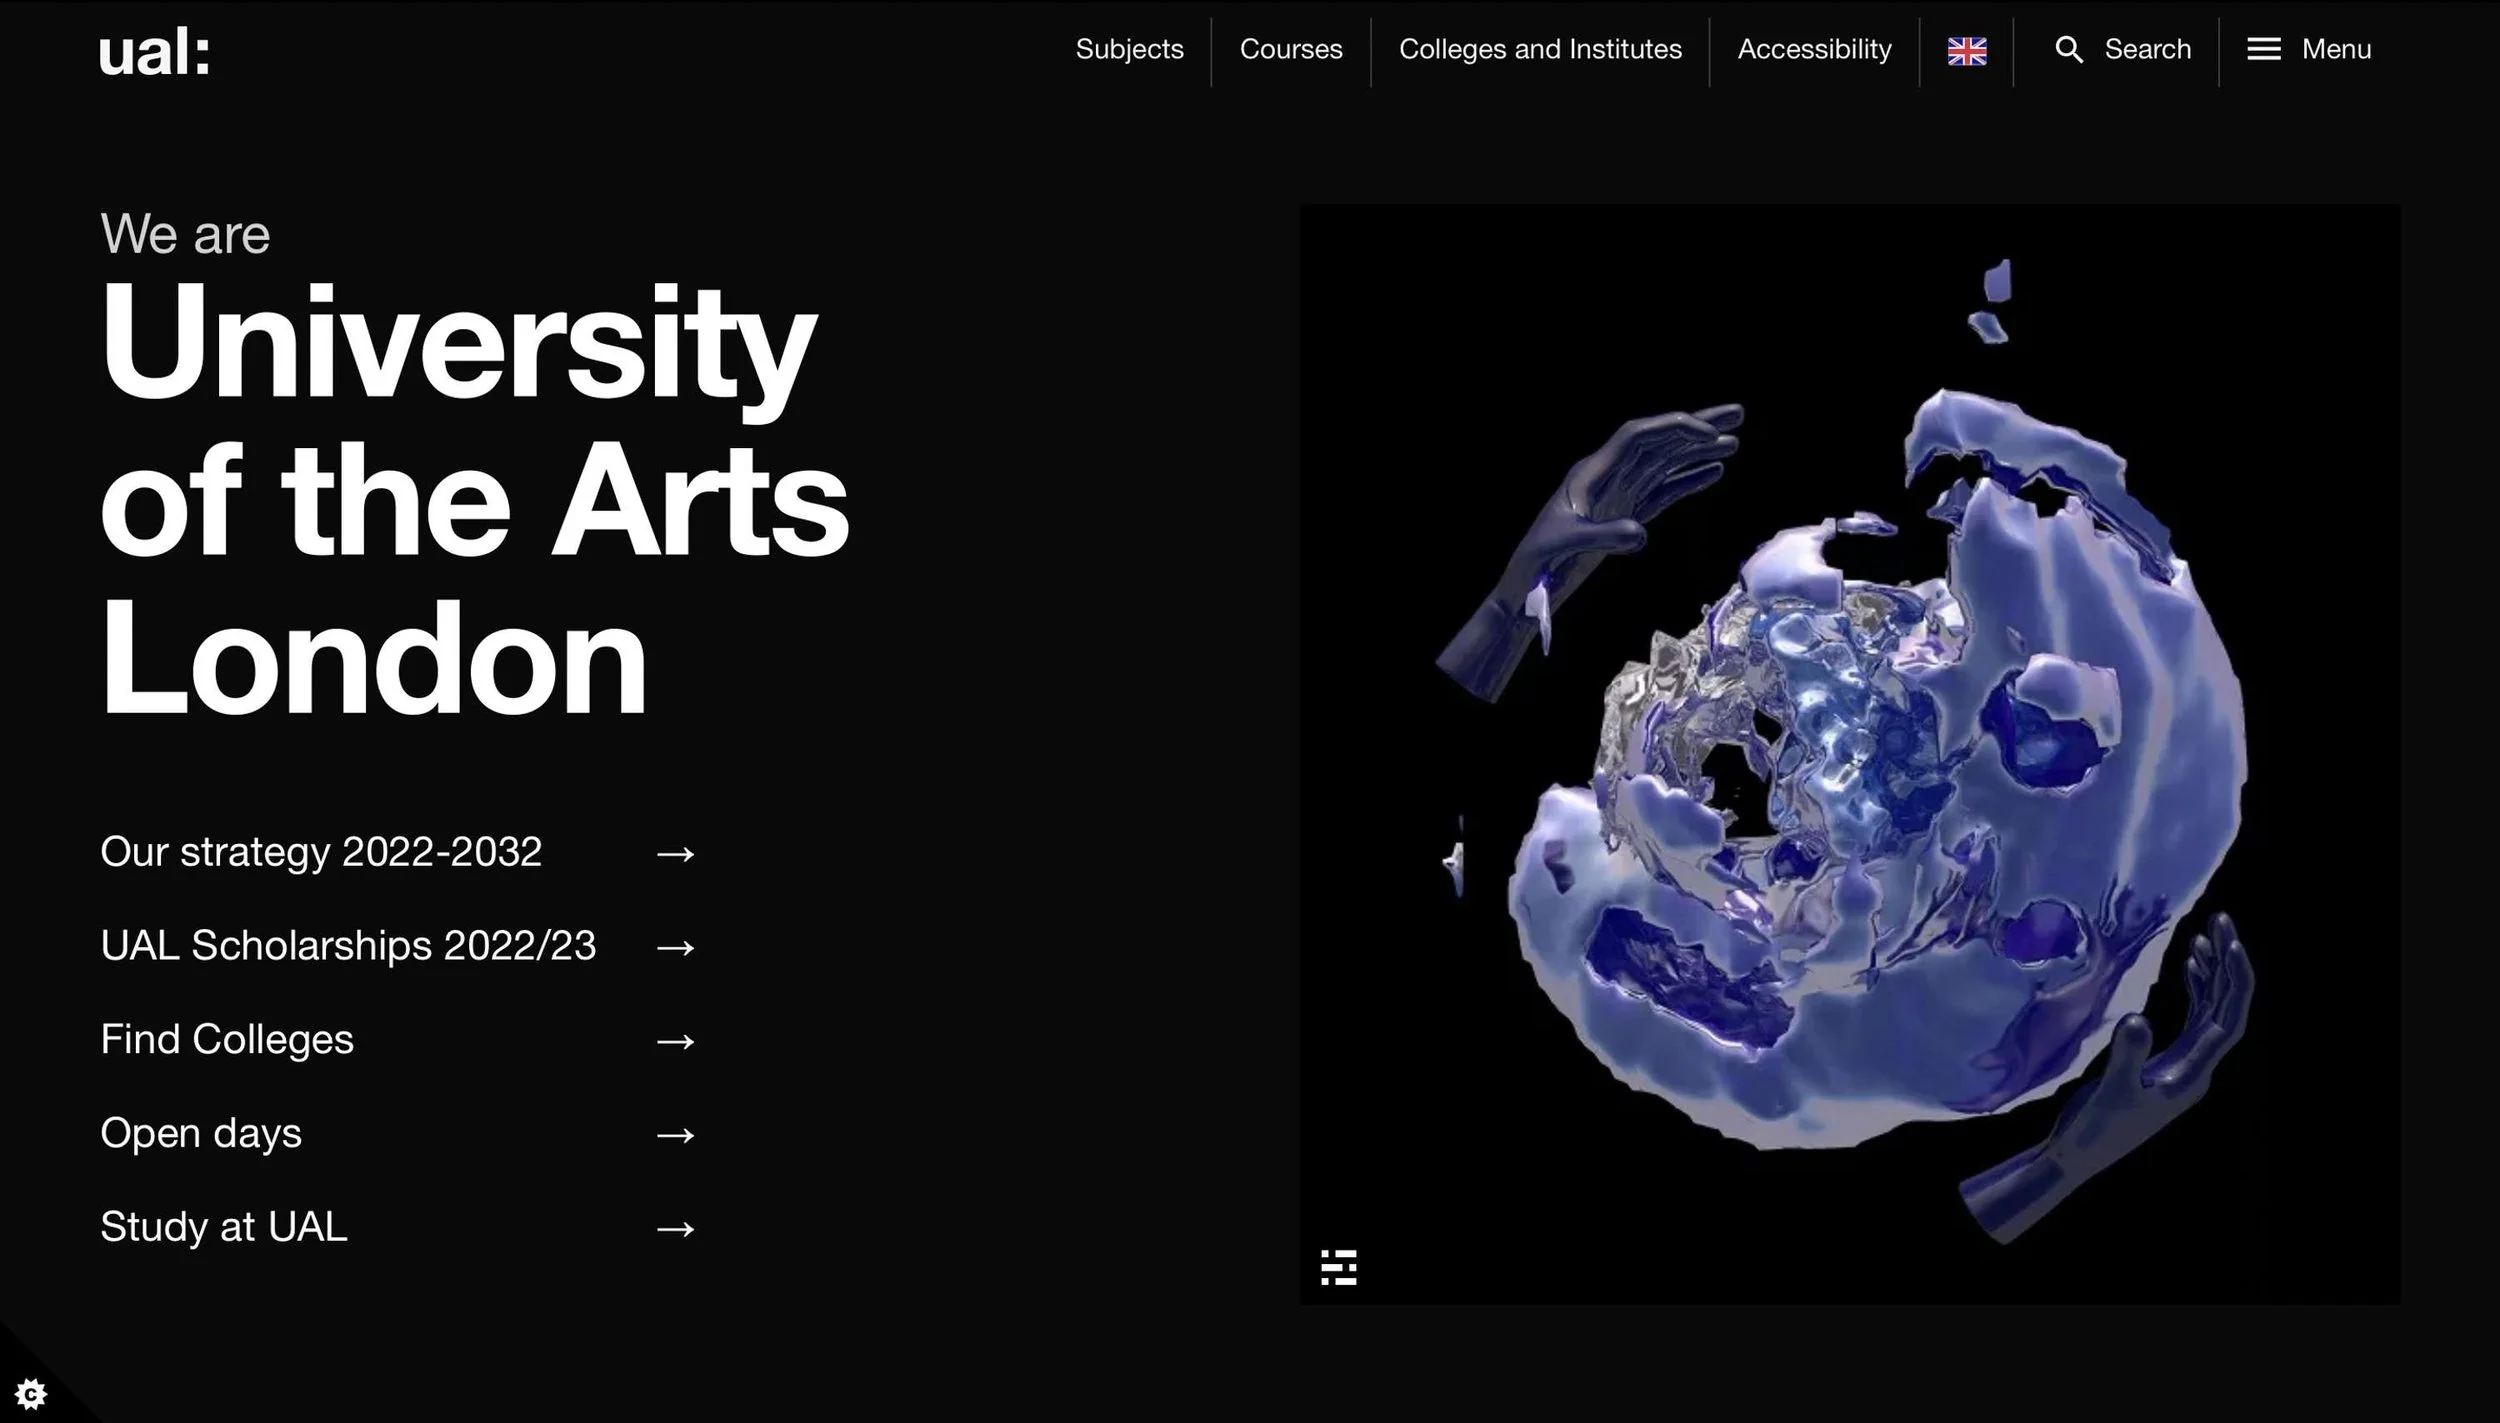Open the Menu text label
Viewport: 2500px width, 1423px height.
tap(2336, 49)
